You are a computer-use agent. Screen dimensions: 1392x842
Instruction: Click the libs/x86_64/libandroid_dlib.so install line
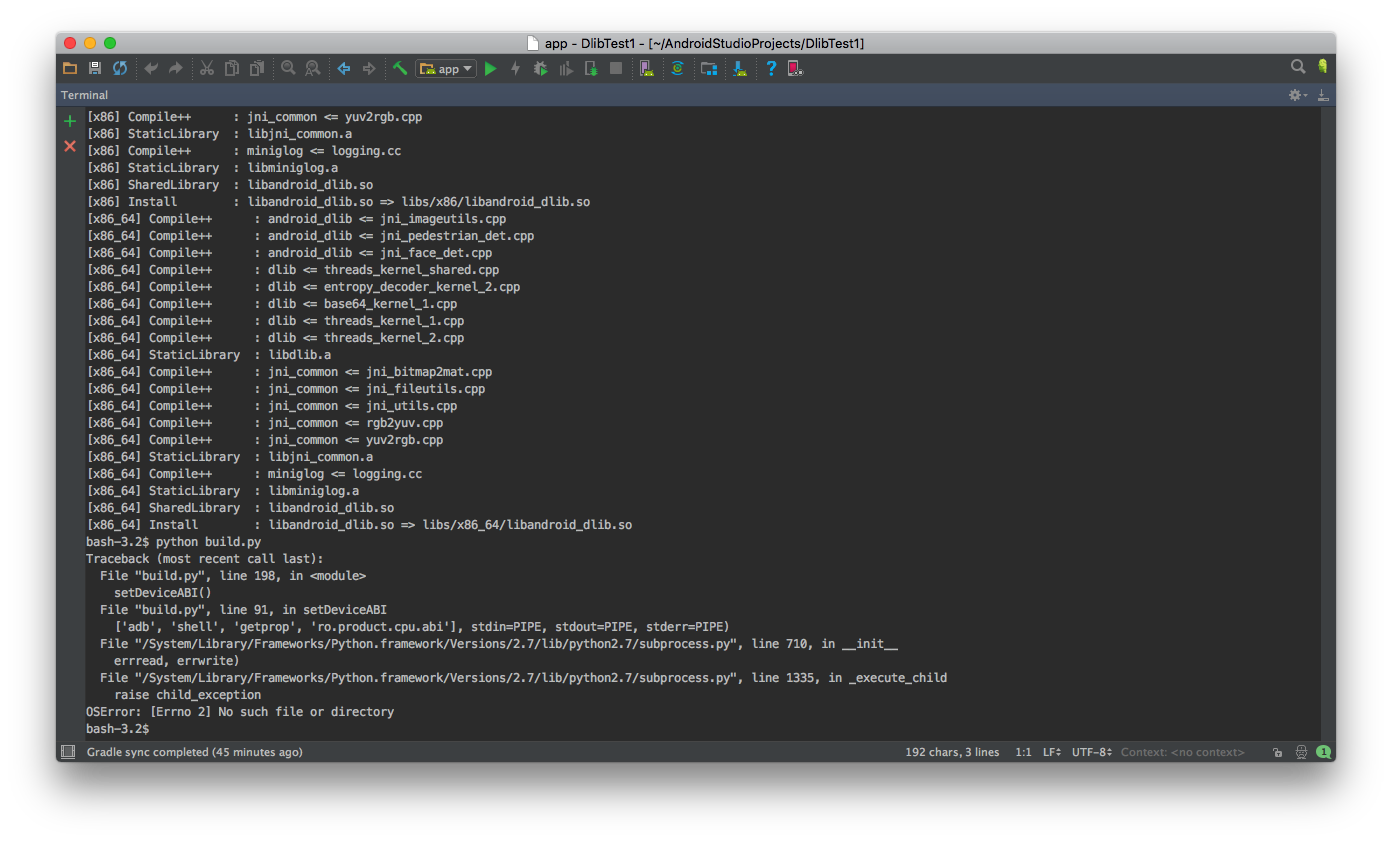pos(359,525)
